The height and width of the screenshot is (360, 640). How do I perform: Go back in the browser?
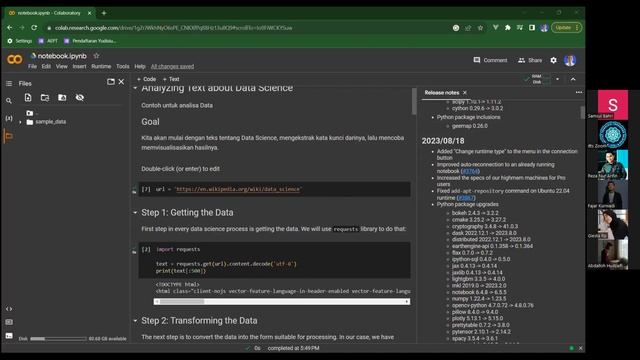click(9, 28)
